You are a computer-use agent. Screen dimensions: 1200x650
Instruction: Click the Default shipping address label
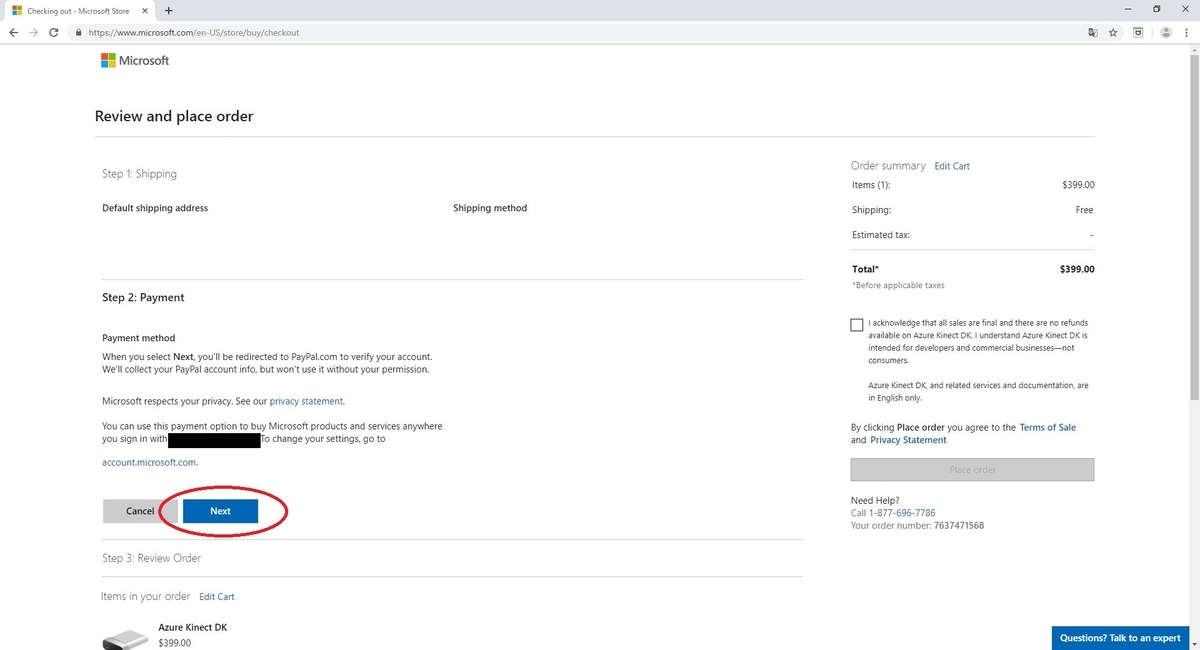point(155,208)
